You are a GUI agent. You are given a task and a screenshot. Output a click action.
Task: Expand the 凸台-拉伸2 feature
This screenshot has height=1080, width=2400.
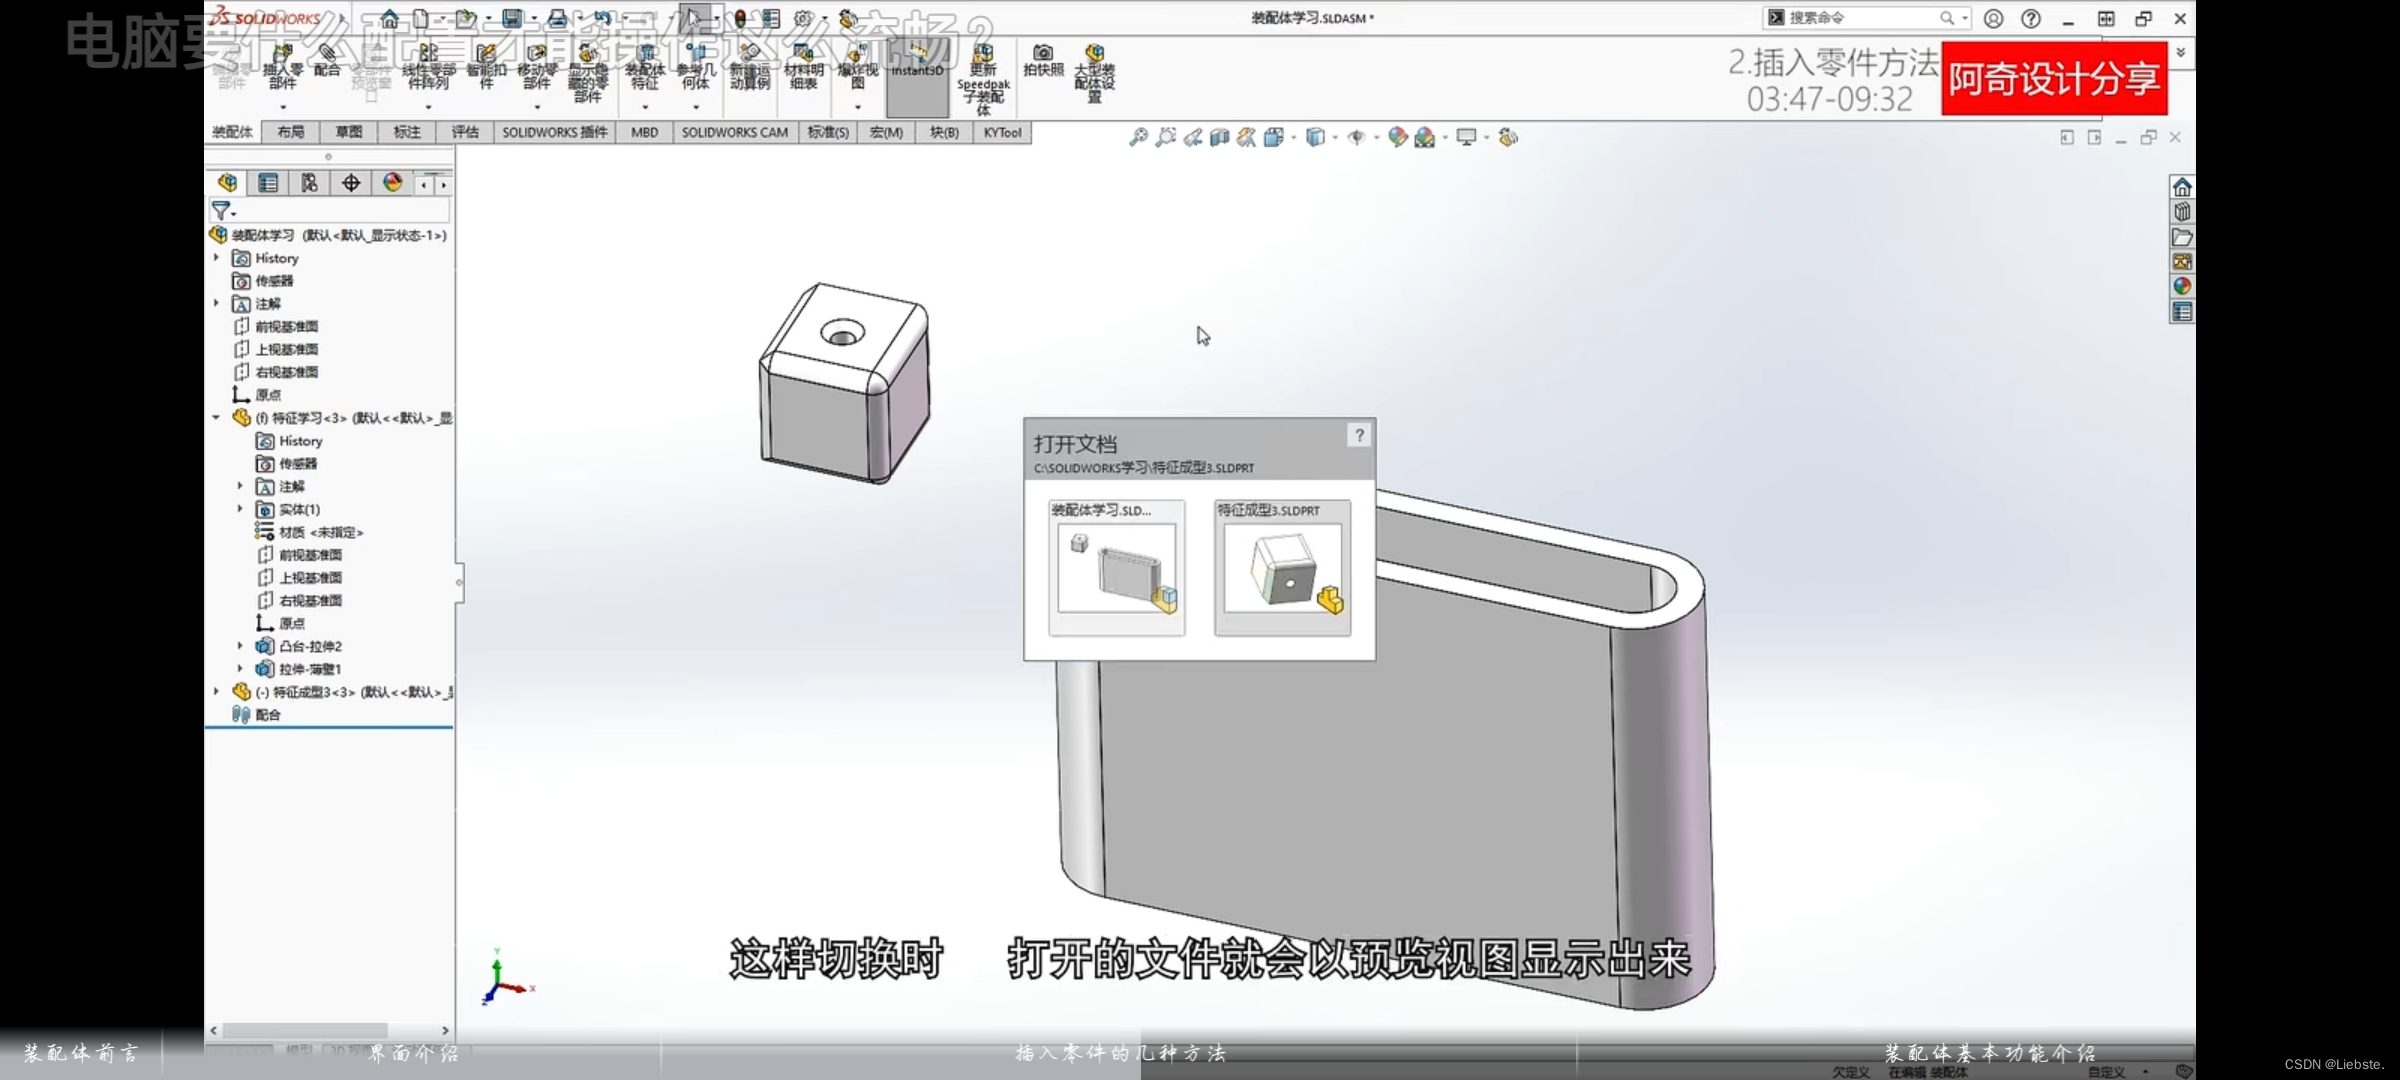[x=240, y=646]
